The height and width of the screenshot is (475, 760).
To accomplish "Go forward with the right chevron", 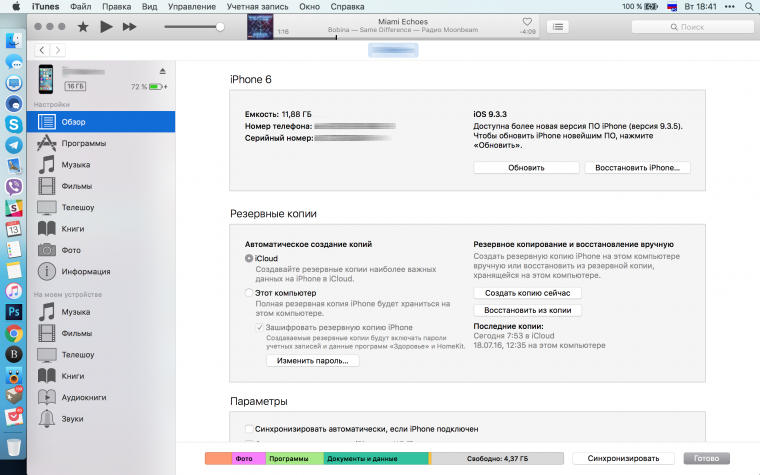I will 58,50.
